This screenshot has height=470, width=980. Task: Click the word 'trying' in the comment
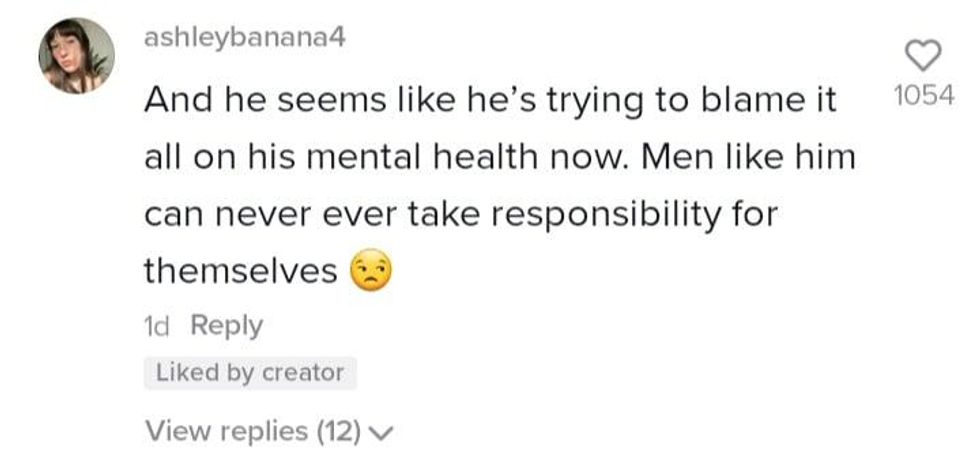(x=563, y=101)
